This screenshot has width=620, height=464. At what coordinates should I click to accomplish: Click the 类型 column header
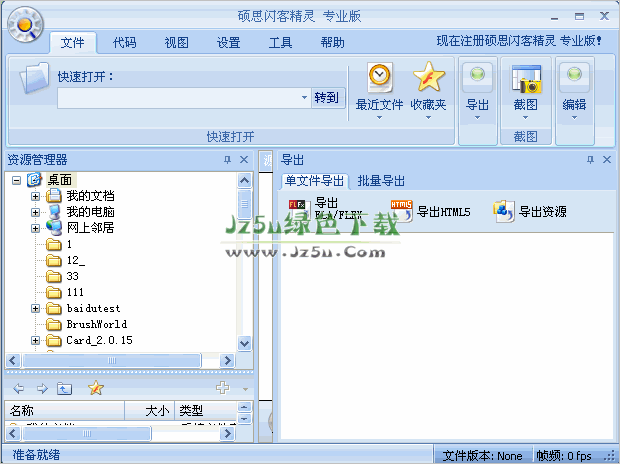[206, 411]
